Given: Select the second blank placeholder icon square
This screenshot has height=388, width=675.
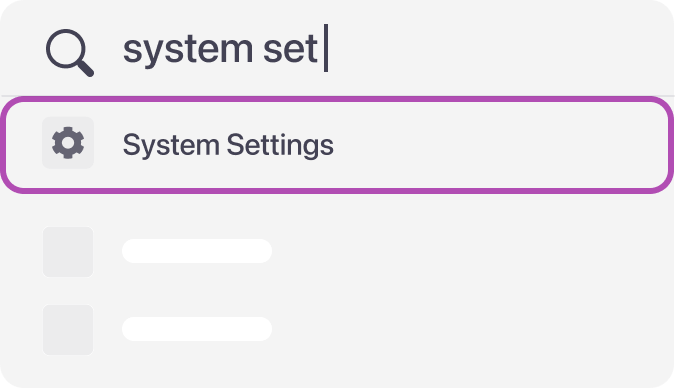Looking at the screenshot, I should (x=68, y=330).
